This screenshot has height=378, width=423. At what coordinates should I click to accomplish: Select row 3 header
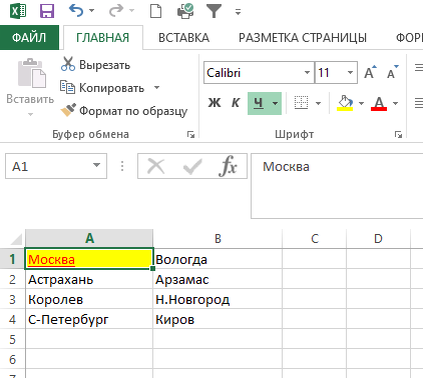click(x=12, y=299)
